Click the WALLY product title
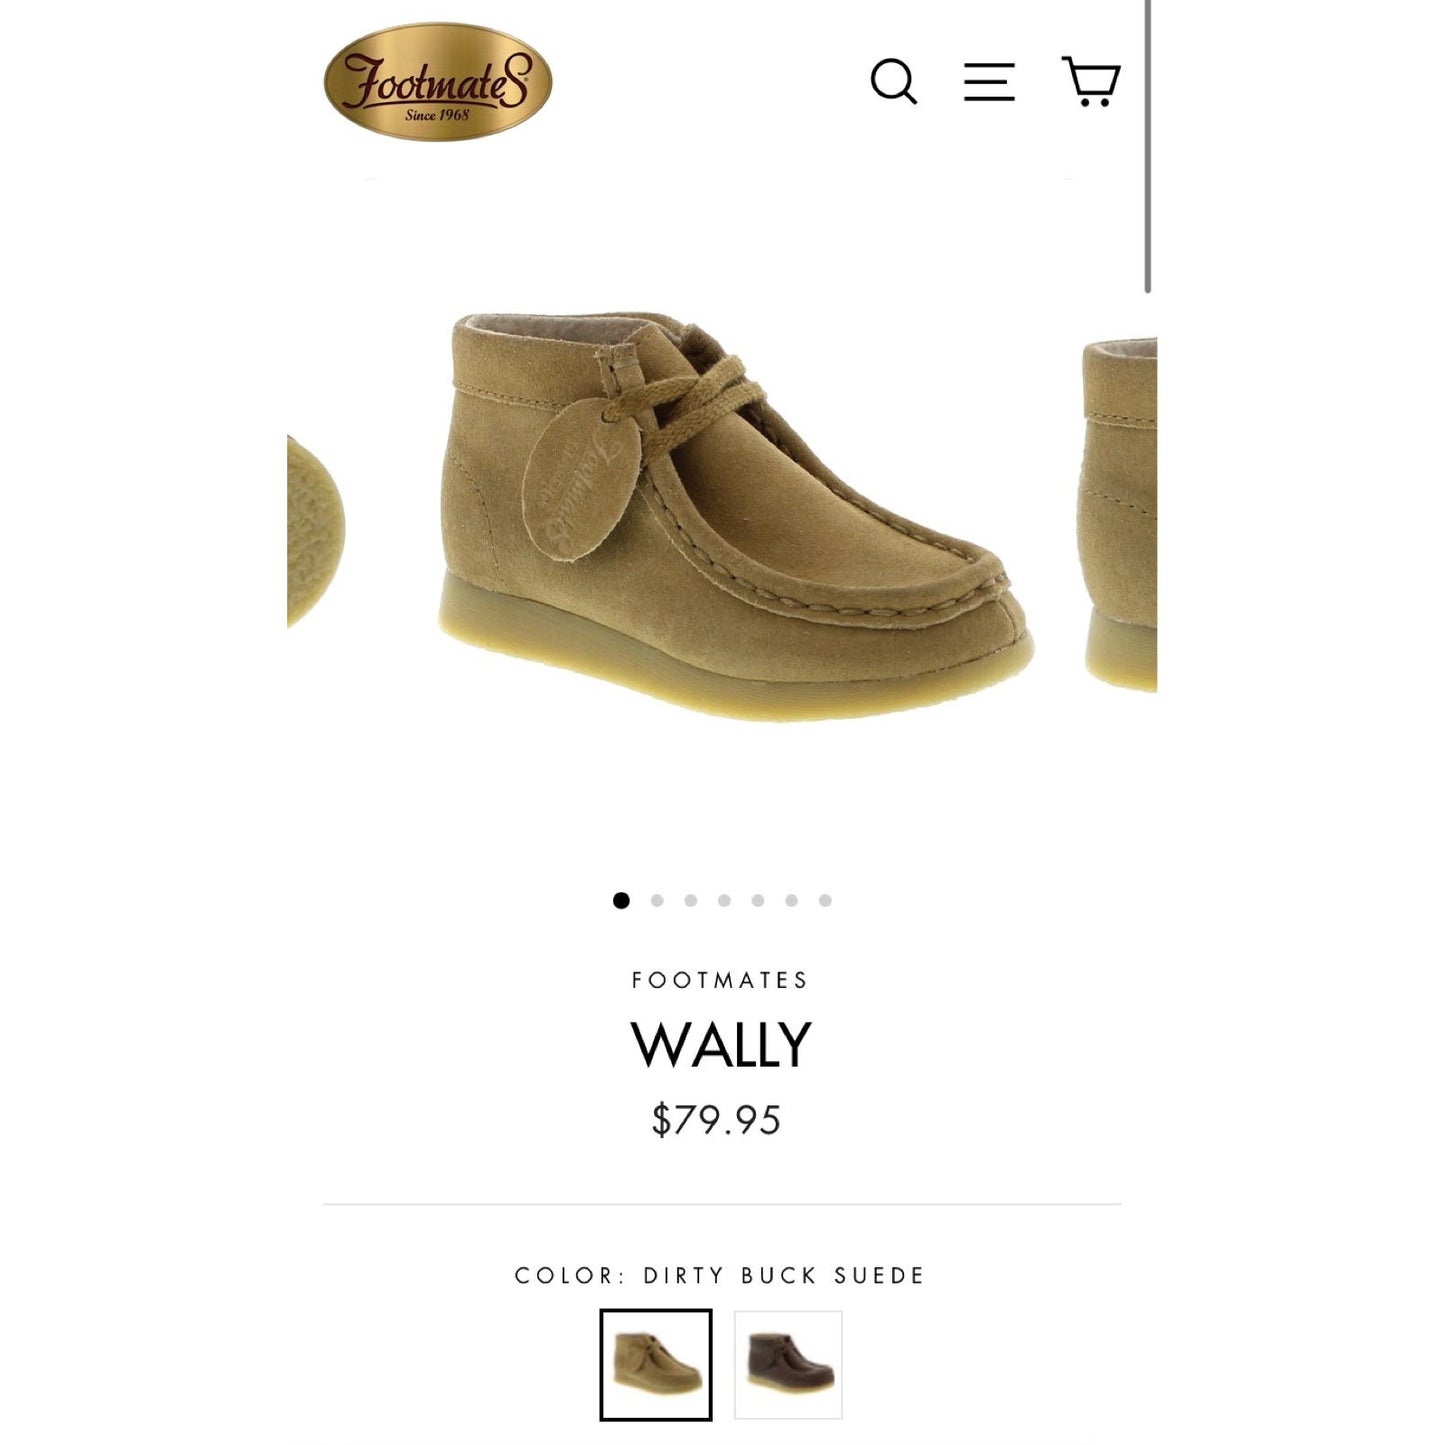1445x1445 pixels. (721, 1045)
